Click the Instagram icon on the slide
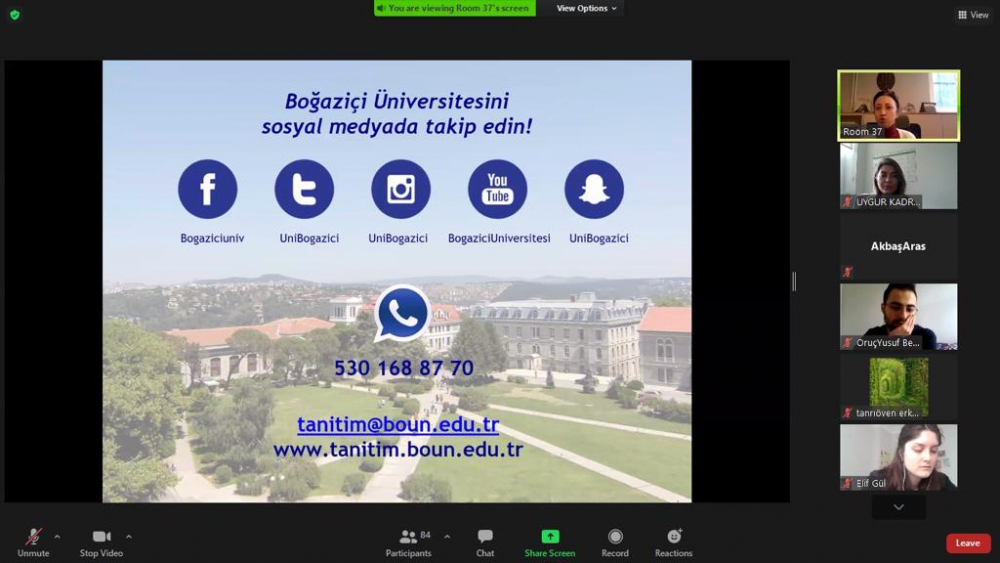Image resolution: width=1000 pixels, height=563 pixels. (x=401, y=189)
